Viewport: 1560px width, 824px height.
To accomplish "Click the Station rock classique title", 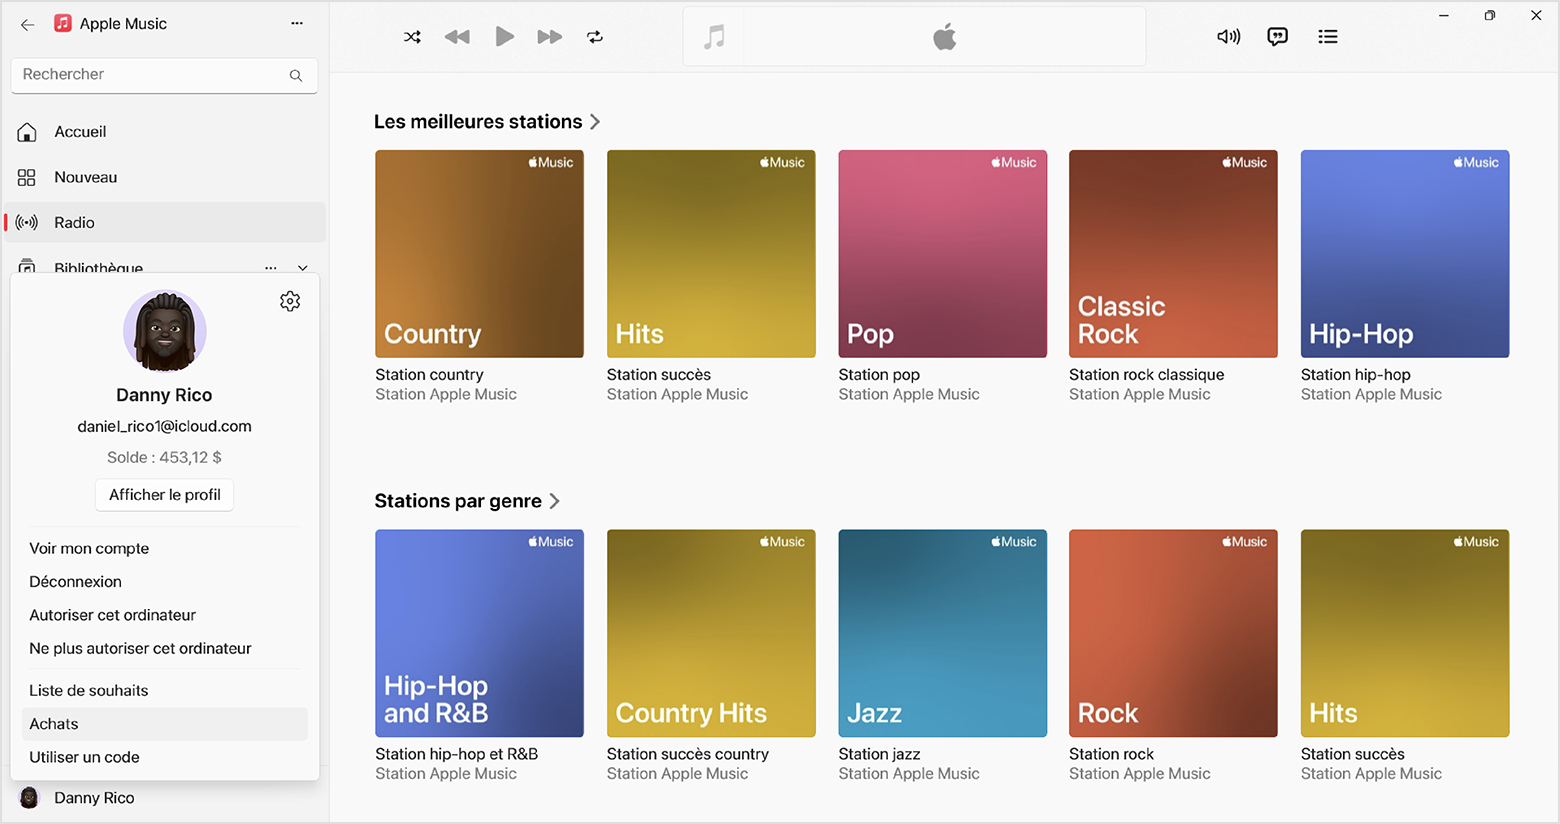I will (x=1146, y=375).
